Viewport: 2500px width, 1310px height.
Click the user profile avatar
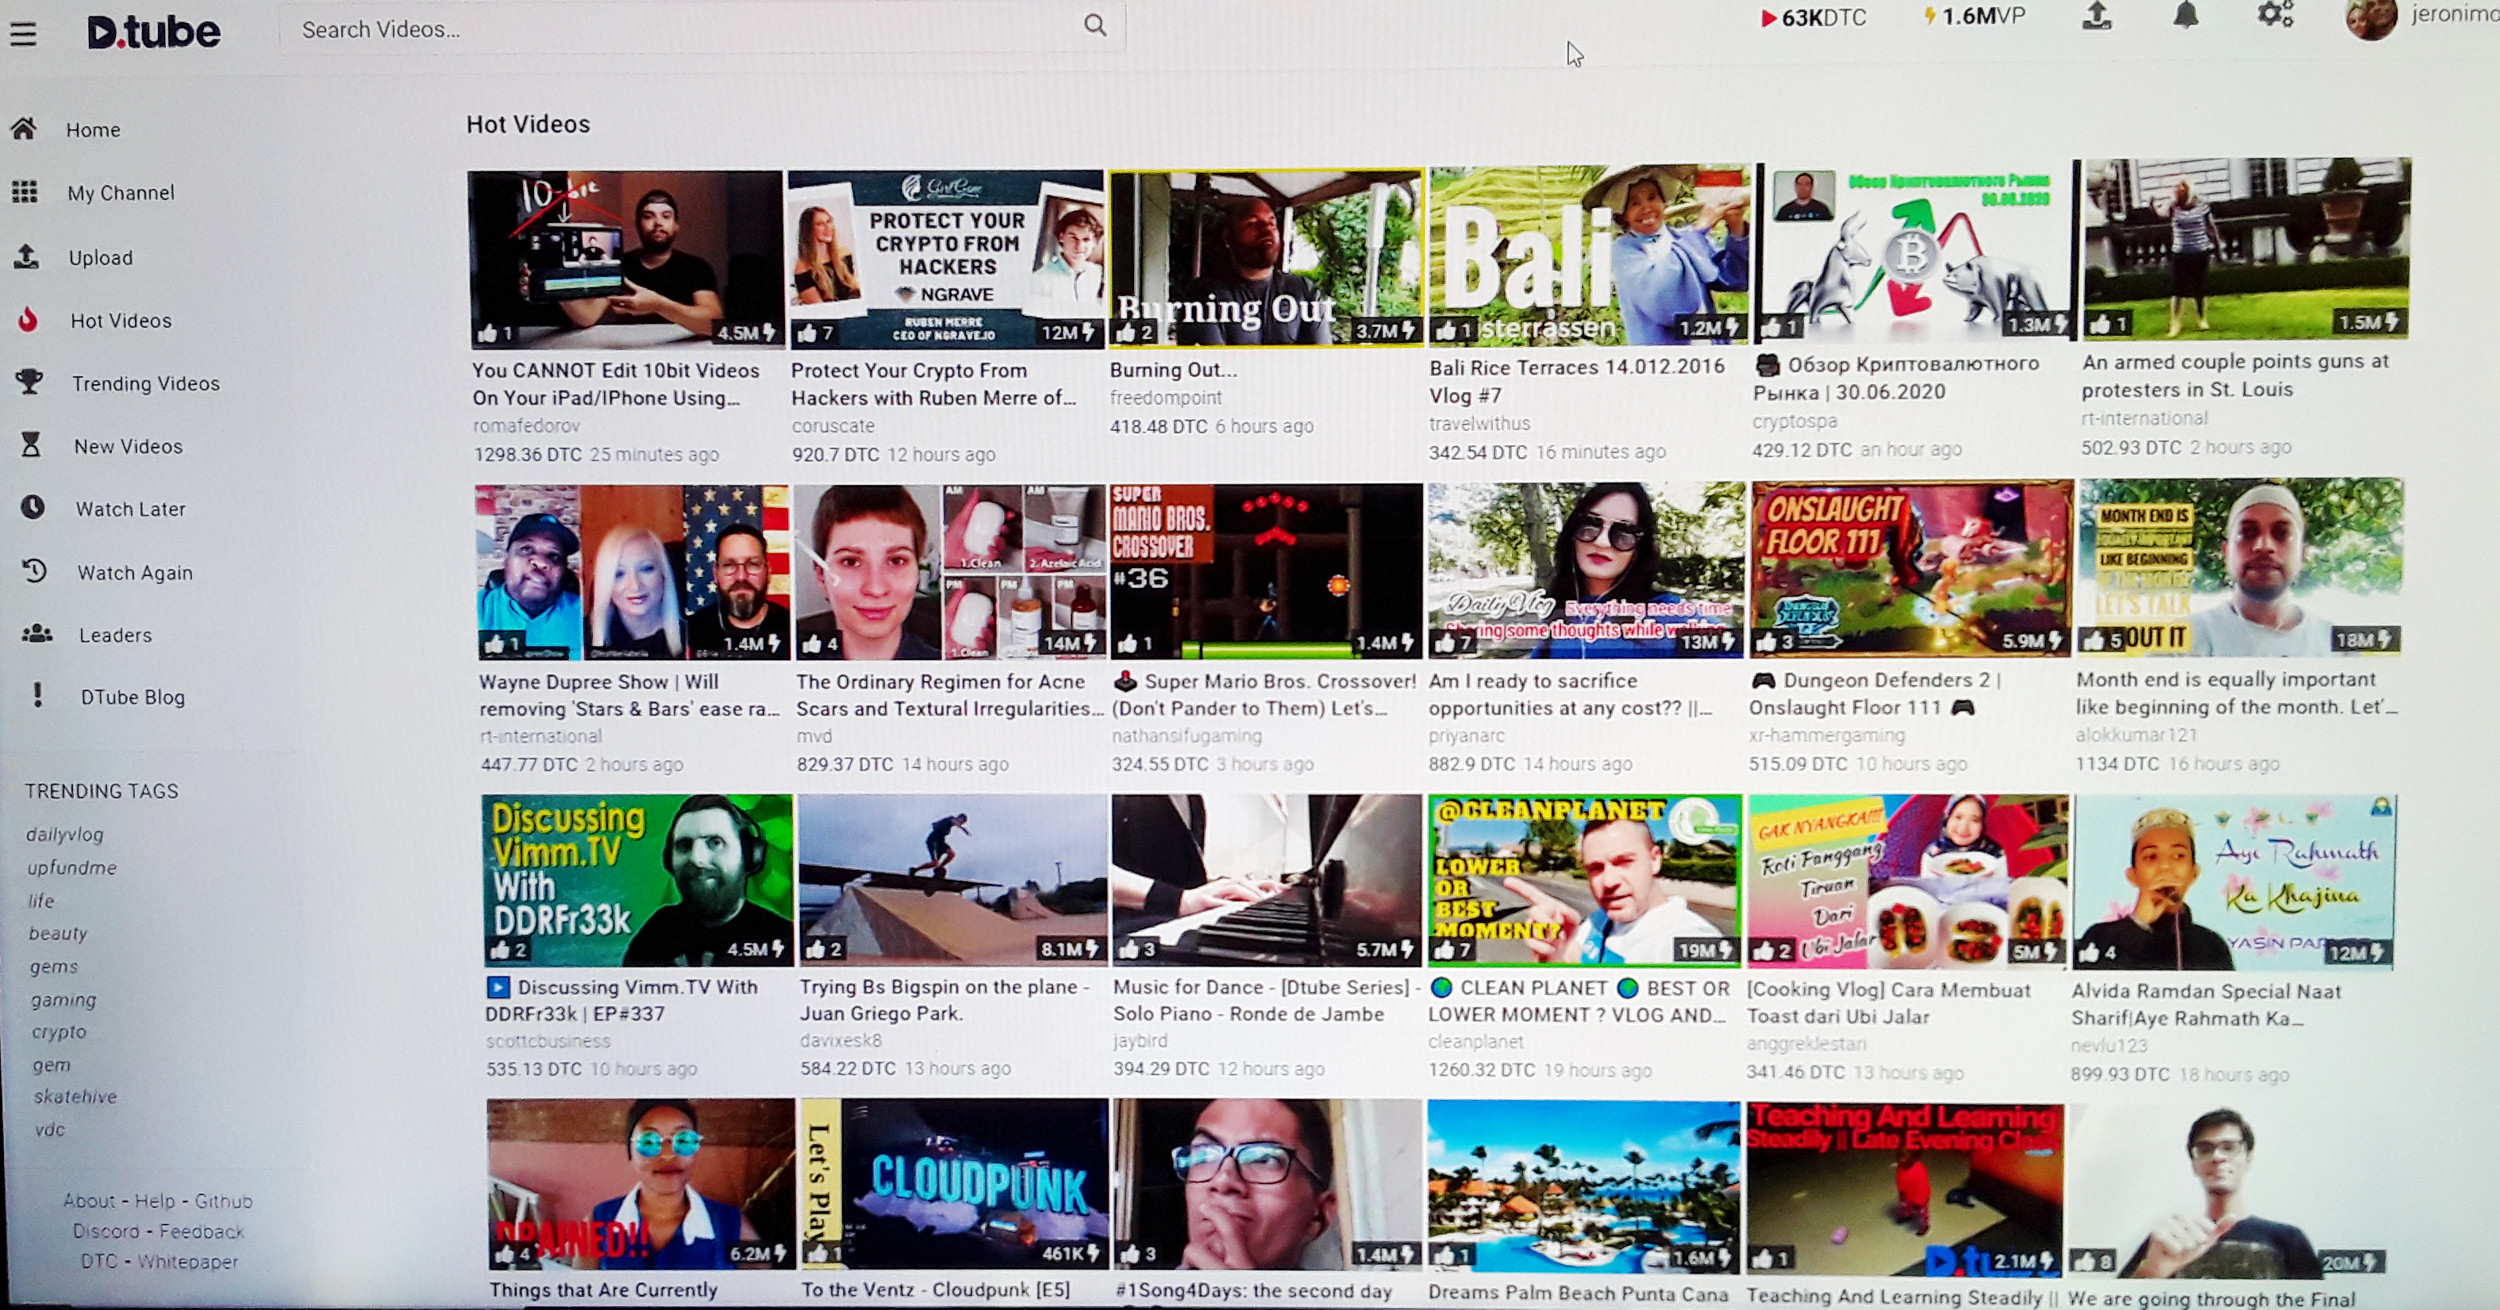coord(2371,18)
